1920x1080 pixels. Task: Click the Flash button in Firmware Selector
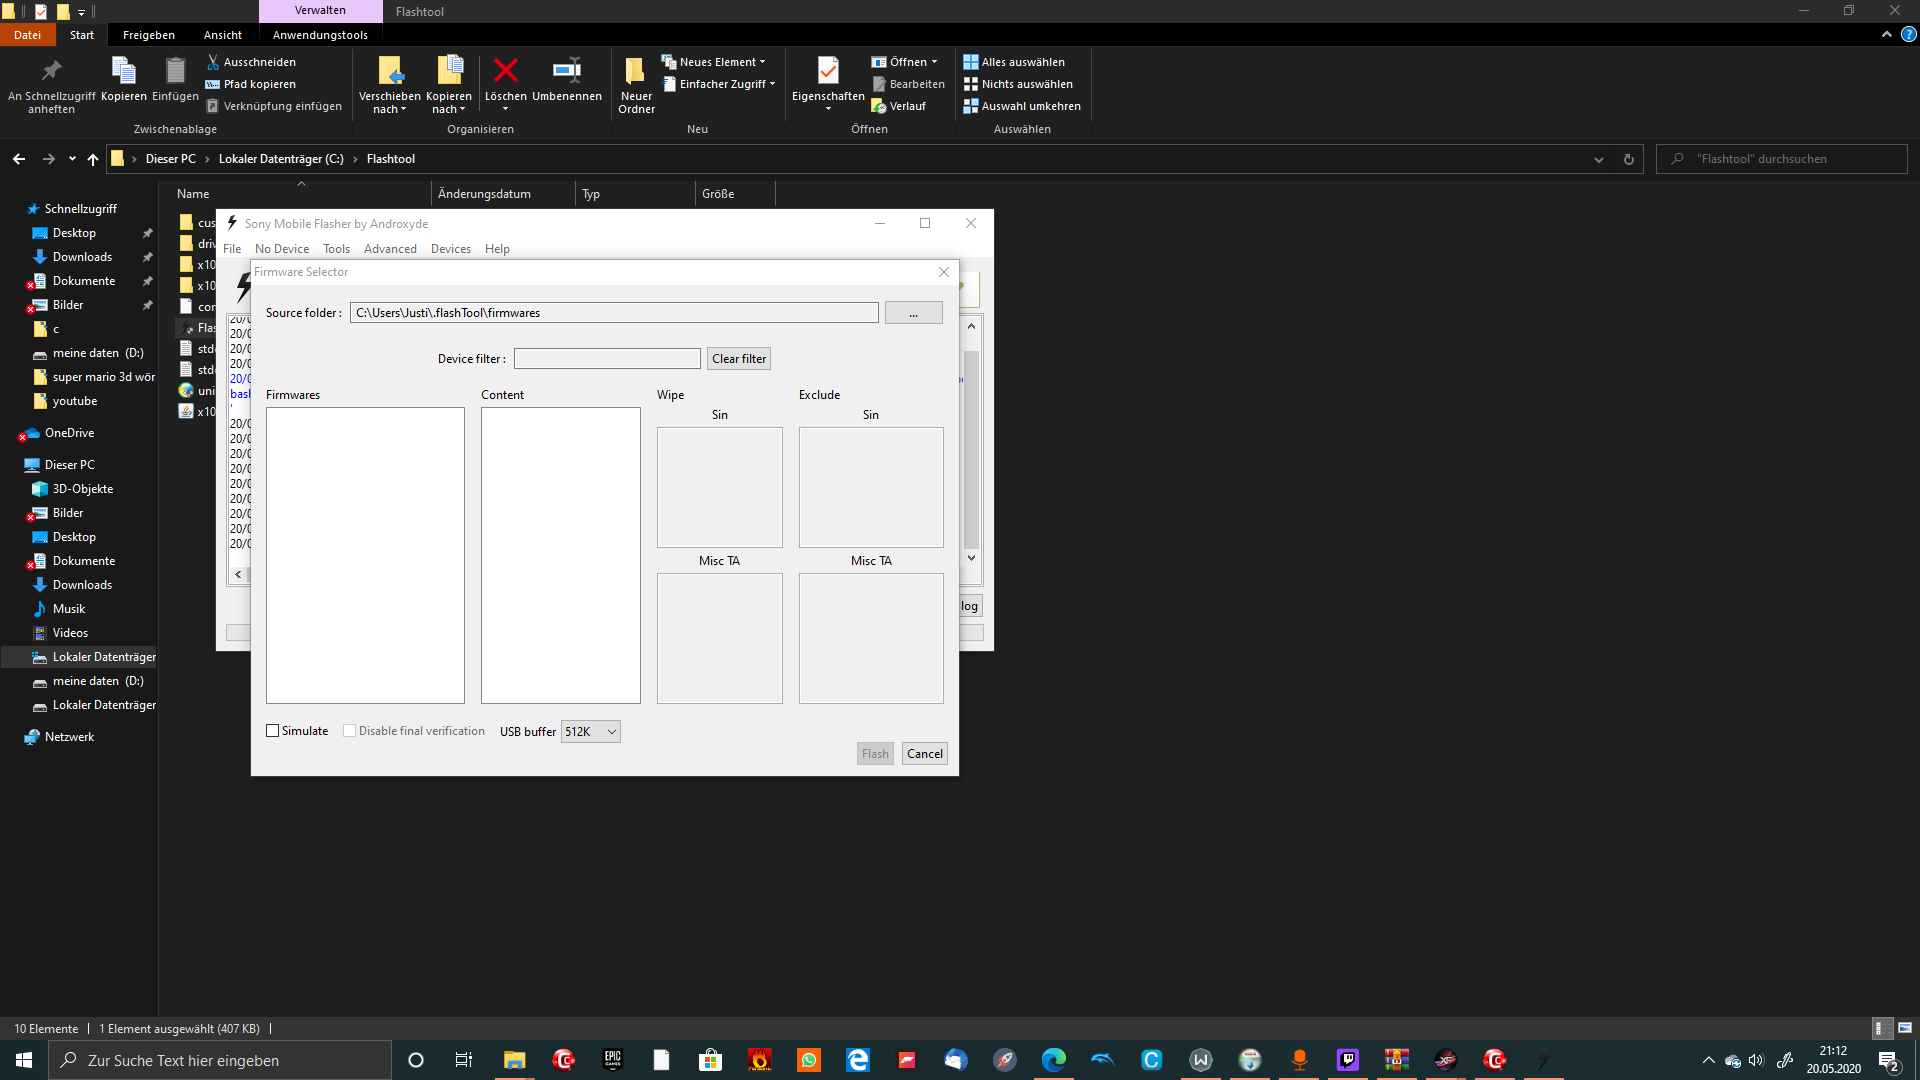(875, 754)
